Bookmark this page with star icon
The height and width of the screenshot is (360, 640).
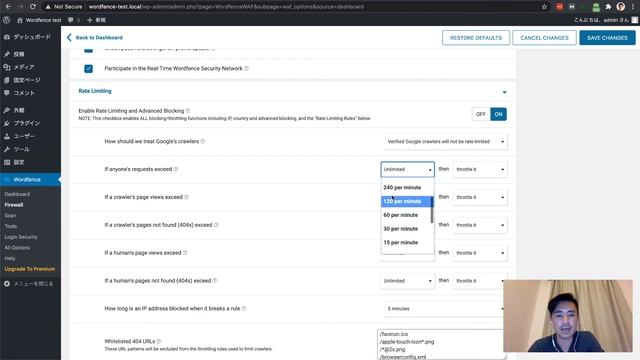click(544, 7)
